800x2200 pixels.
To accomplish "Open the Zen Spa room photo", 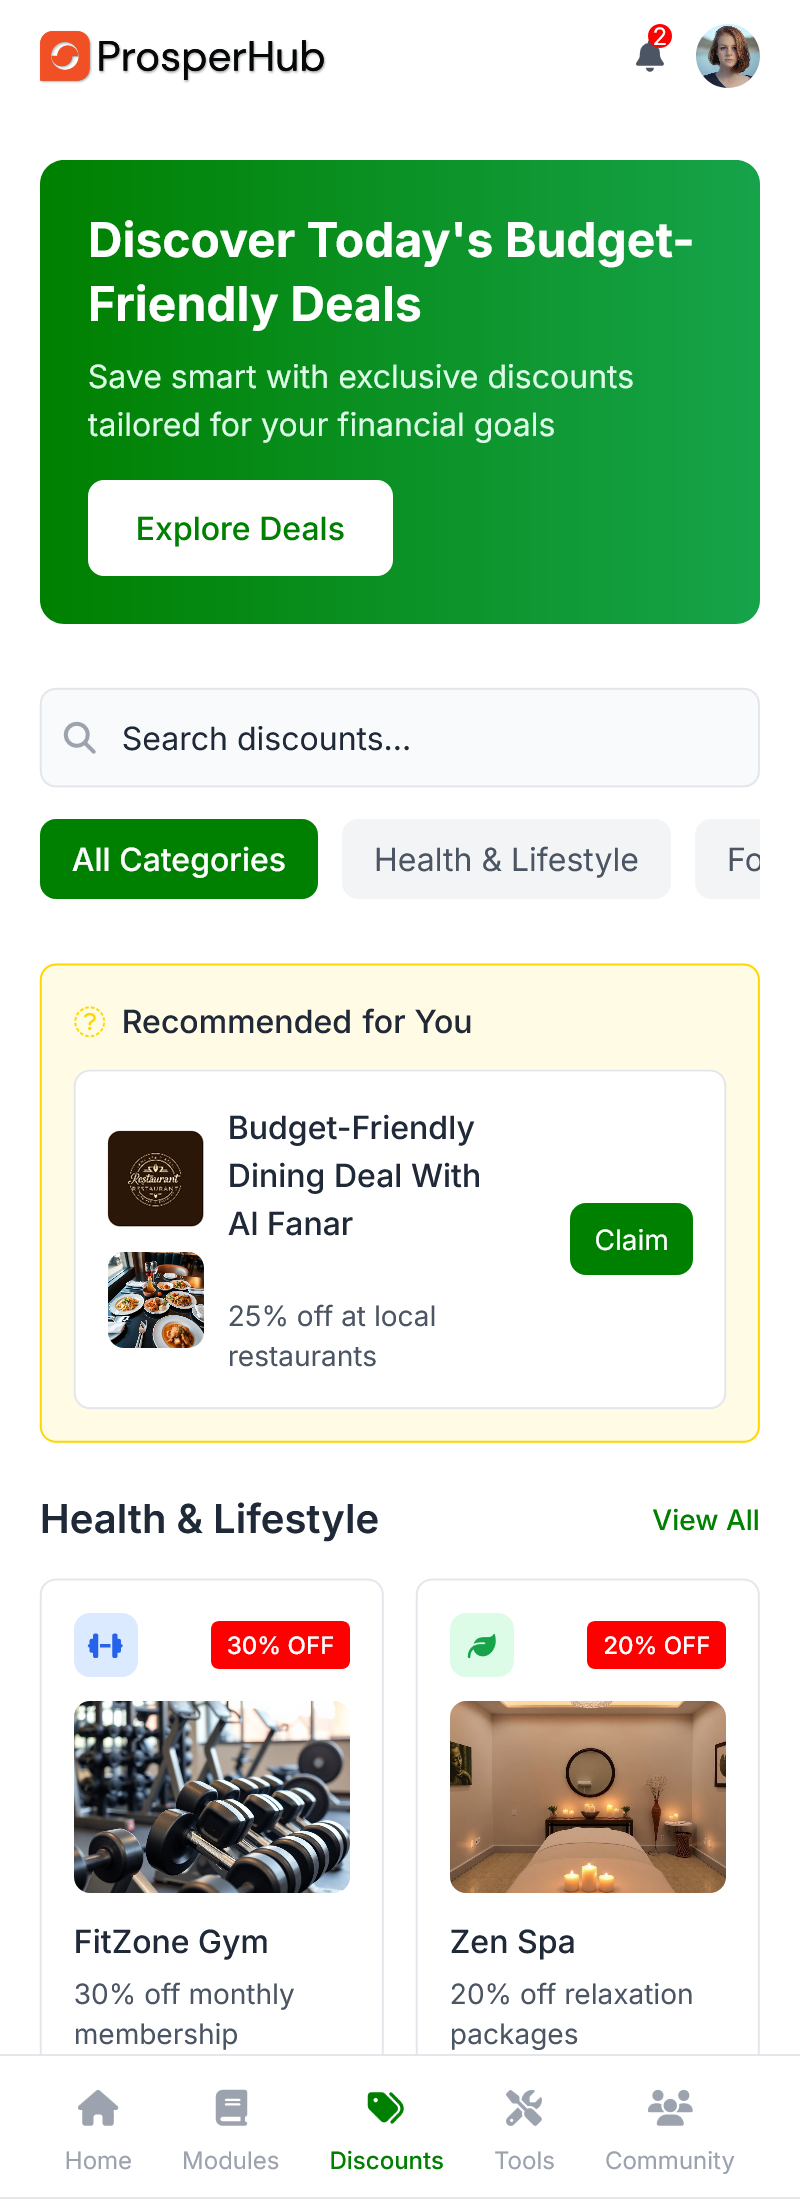I will (588, 1796).
